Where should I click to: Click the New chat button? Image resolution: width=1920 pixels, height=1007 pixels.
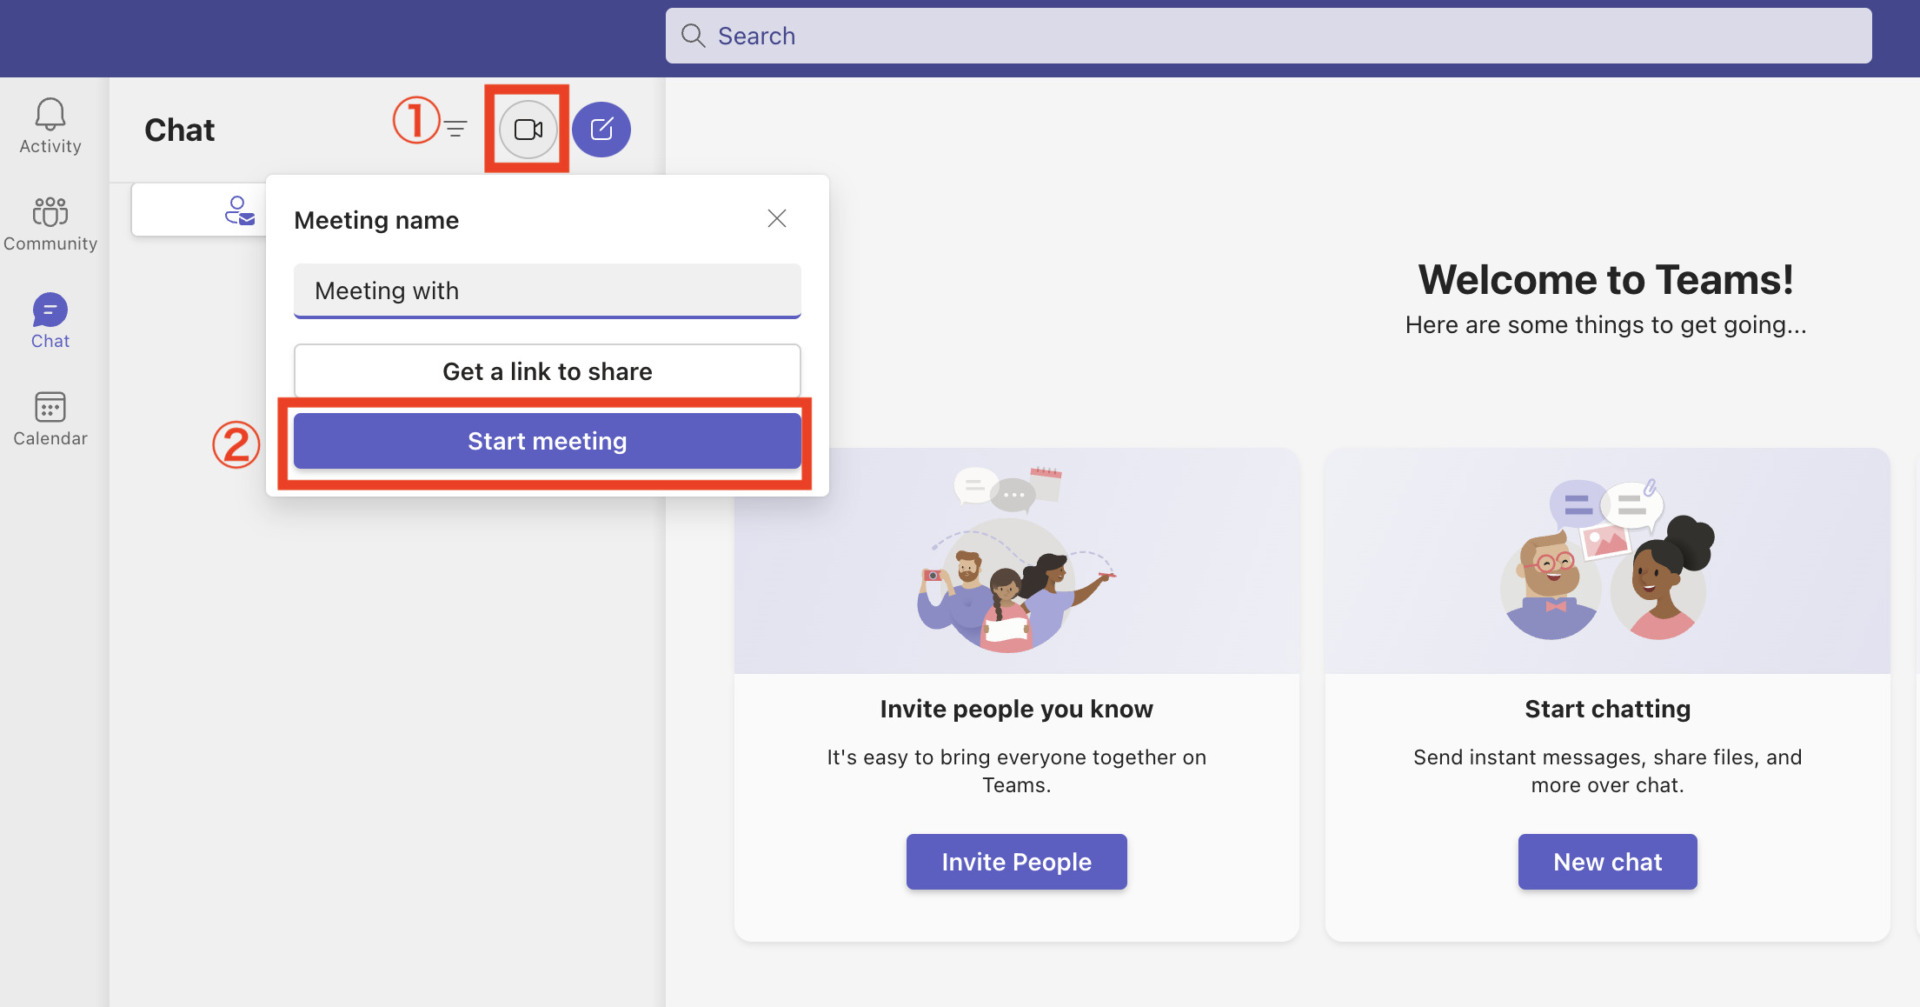tap(1606, 861)
